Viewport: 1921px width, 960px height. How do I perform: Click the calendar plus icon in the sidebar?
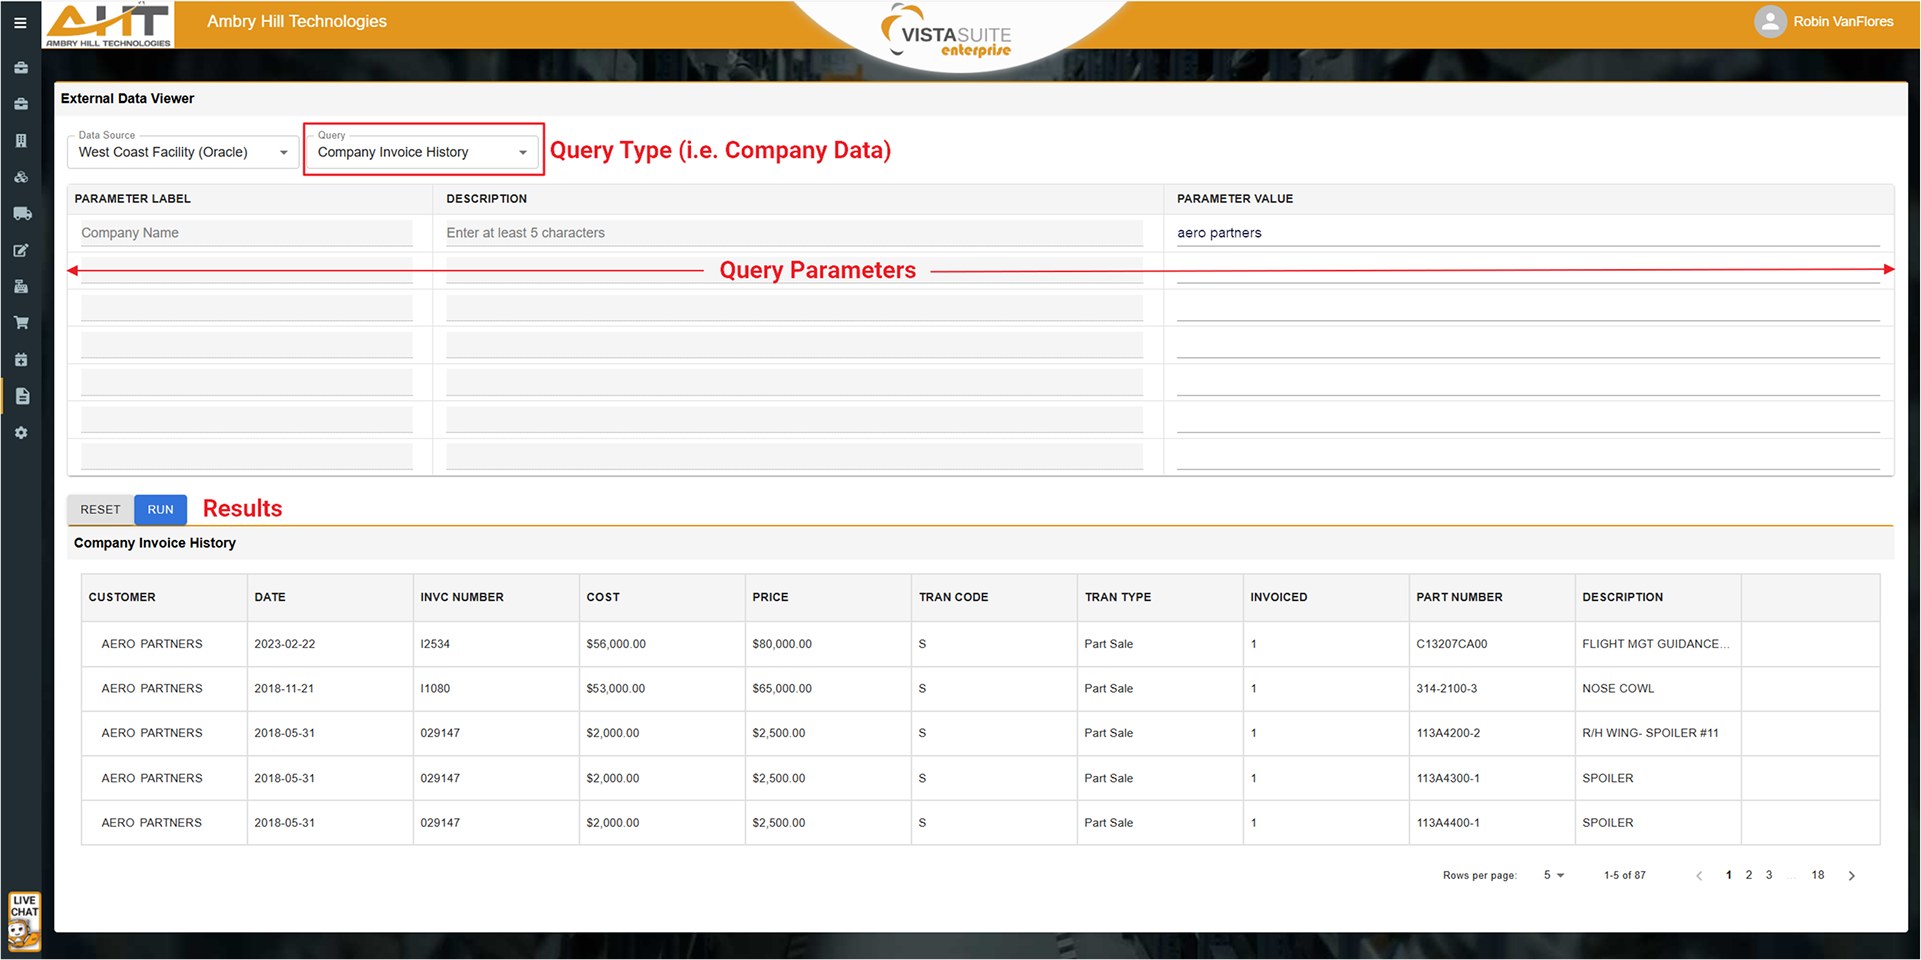(21, 360)
